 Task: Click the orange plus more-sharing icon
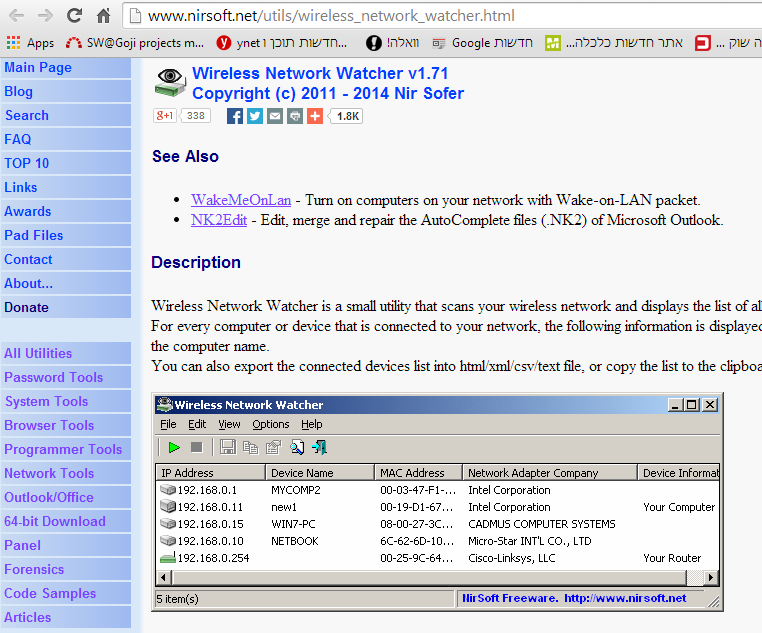[314, 116]
